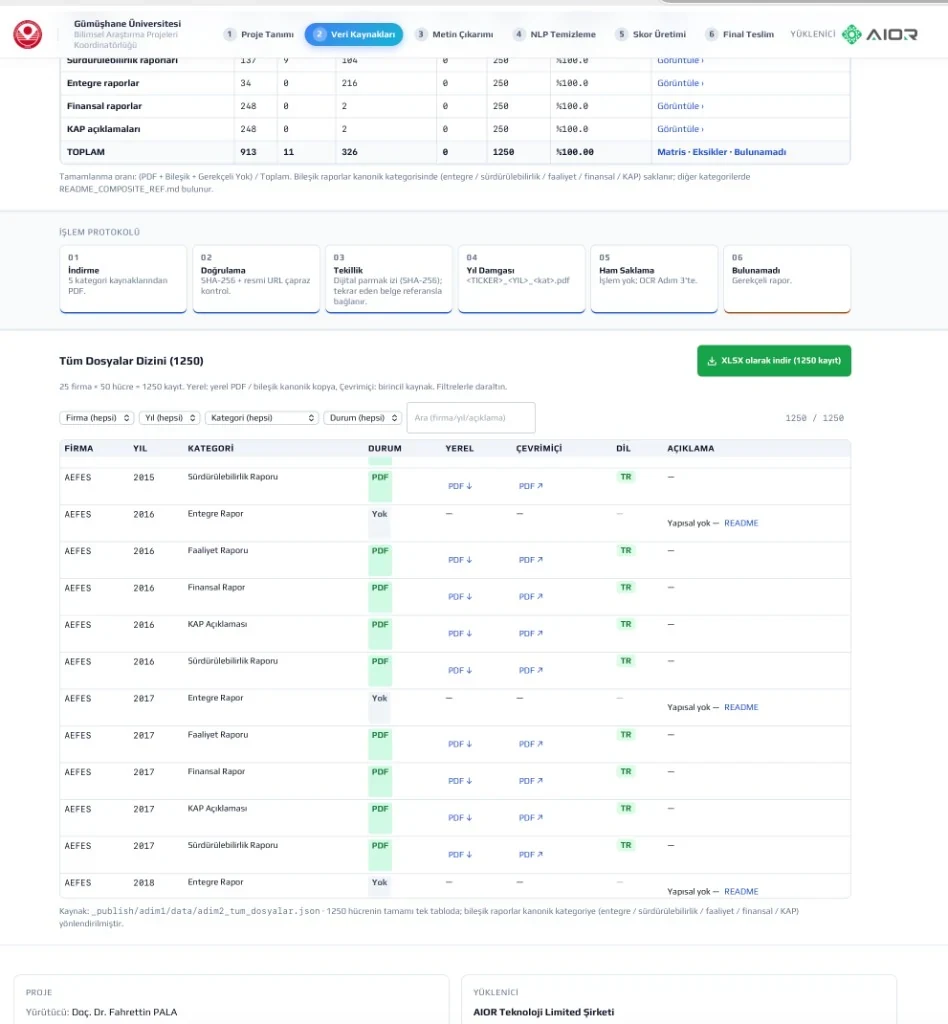This screenshot has width=948, height=1024.
Task: Click the Gümüşhane Üniversitesi logo
Action: (27, 34)
